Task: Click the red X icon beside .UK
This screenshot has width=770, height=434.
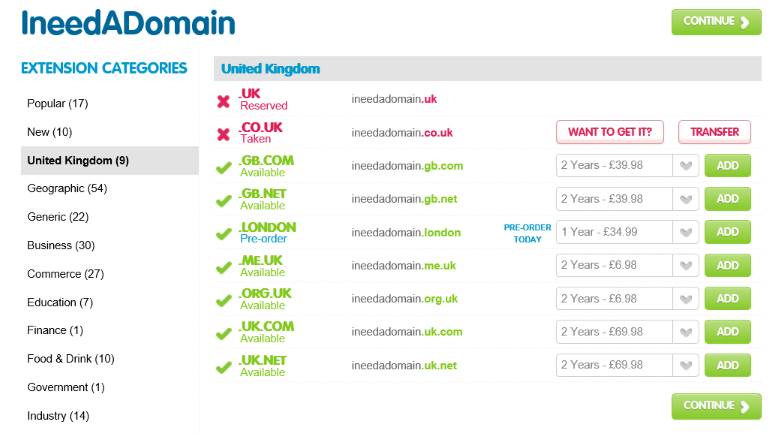Action: [x=224, y=100]
